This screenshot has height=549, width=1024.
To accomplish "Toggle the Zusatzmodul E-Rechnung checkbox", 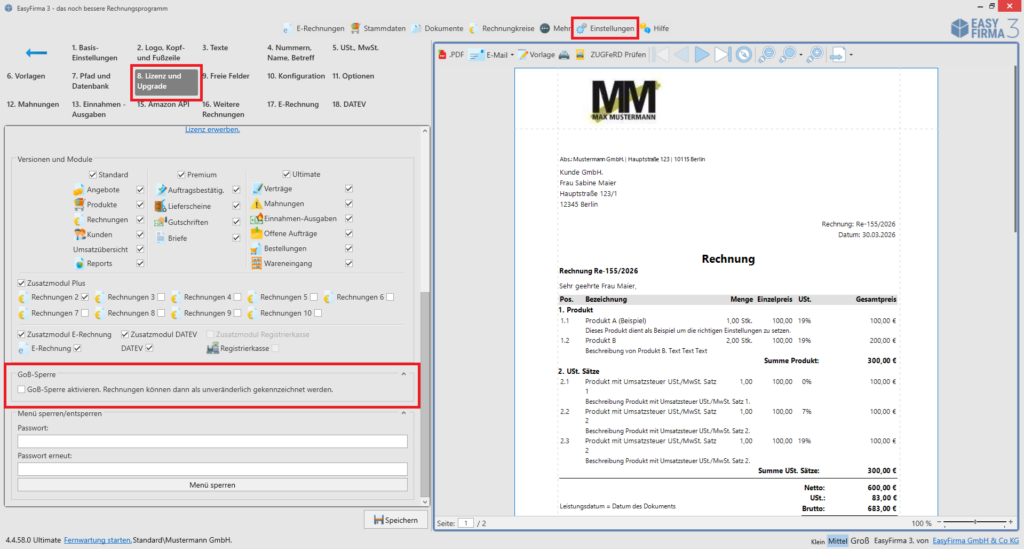I will [x=22, y=334].
